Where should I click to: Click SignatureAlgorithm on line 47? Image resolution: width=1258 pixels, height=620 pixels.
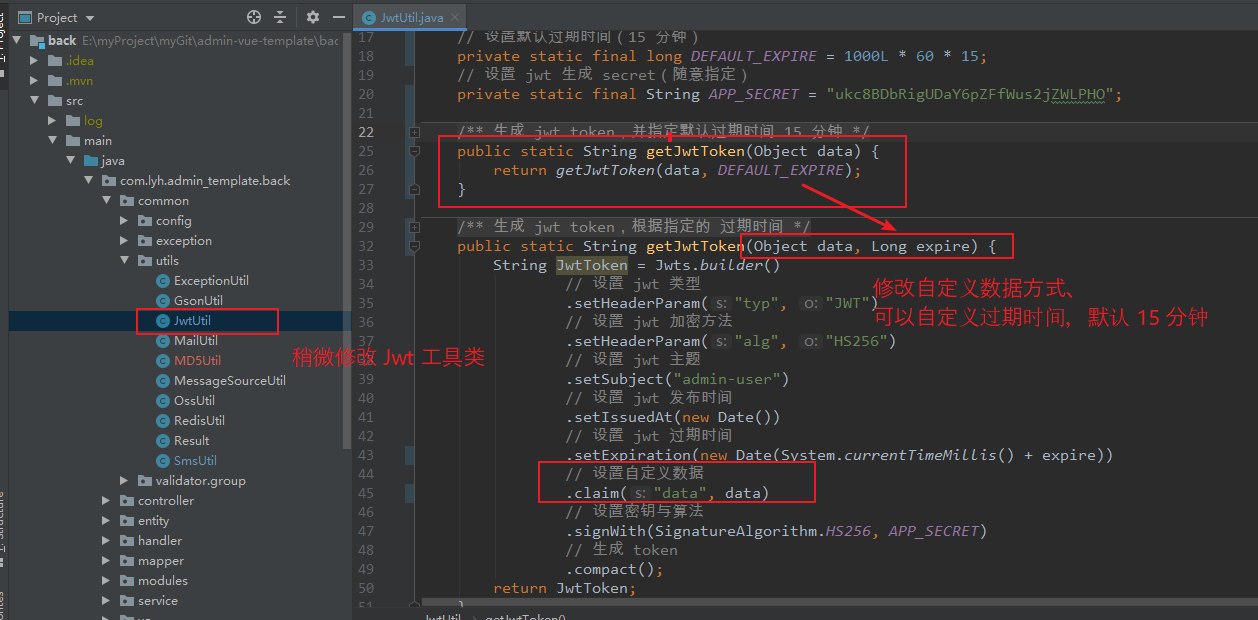(735, 531)
